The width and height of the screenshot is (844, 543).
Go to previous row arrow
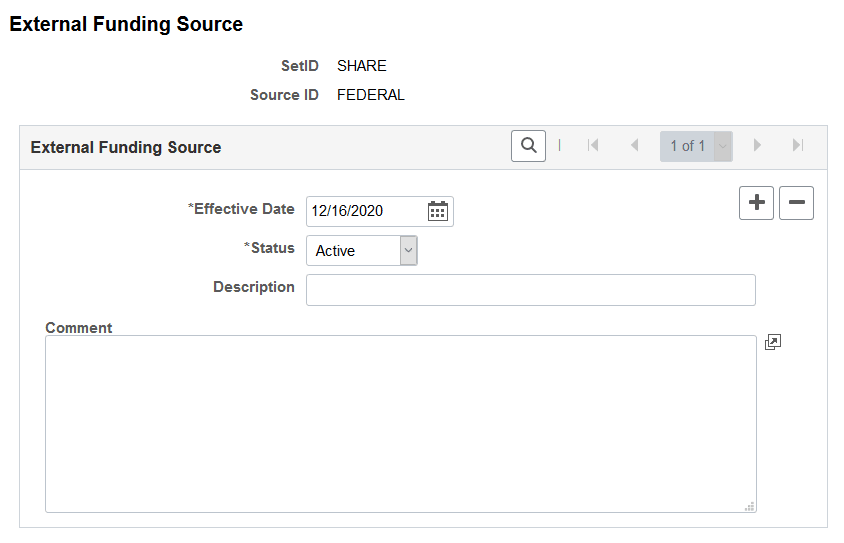pyautogui.click(x=634, y=145)
